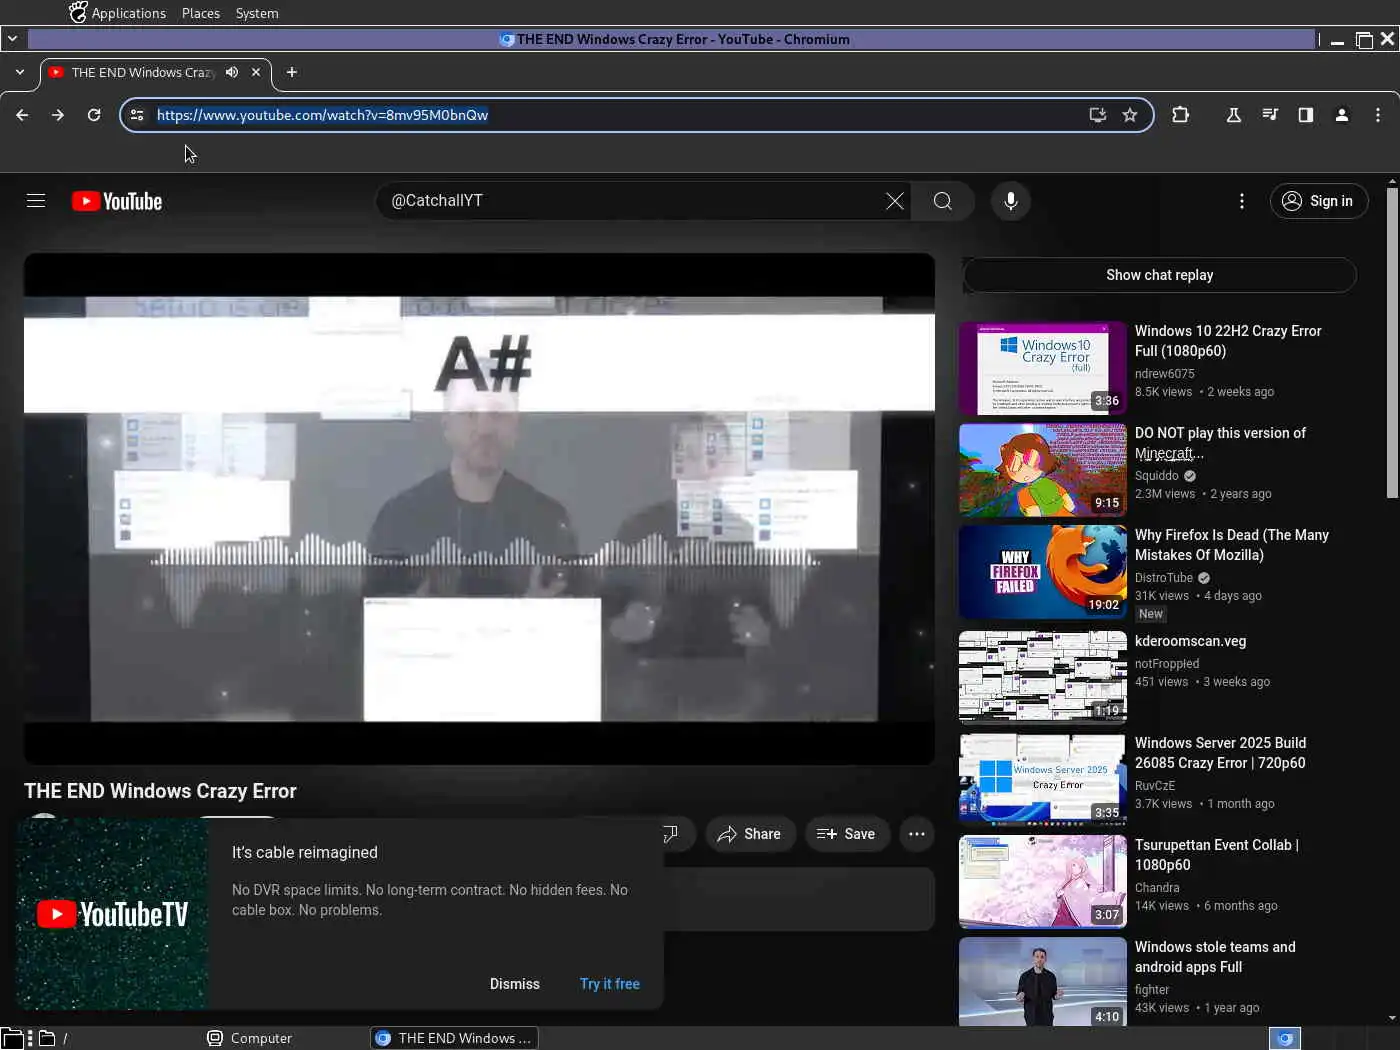This screenshot has width=1400, height=1050.
Task: Open the Places menu
Action: pos(201,13)
